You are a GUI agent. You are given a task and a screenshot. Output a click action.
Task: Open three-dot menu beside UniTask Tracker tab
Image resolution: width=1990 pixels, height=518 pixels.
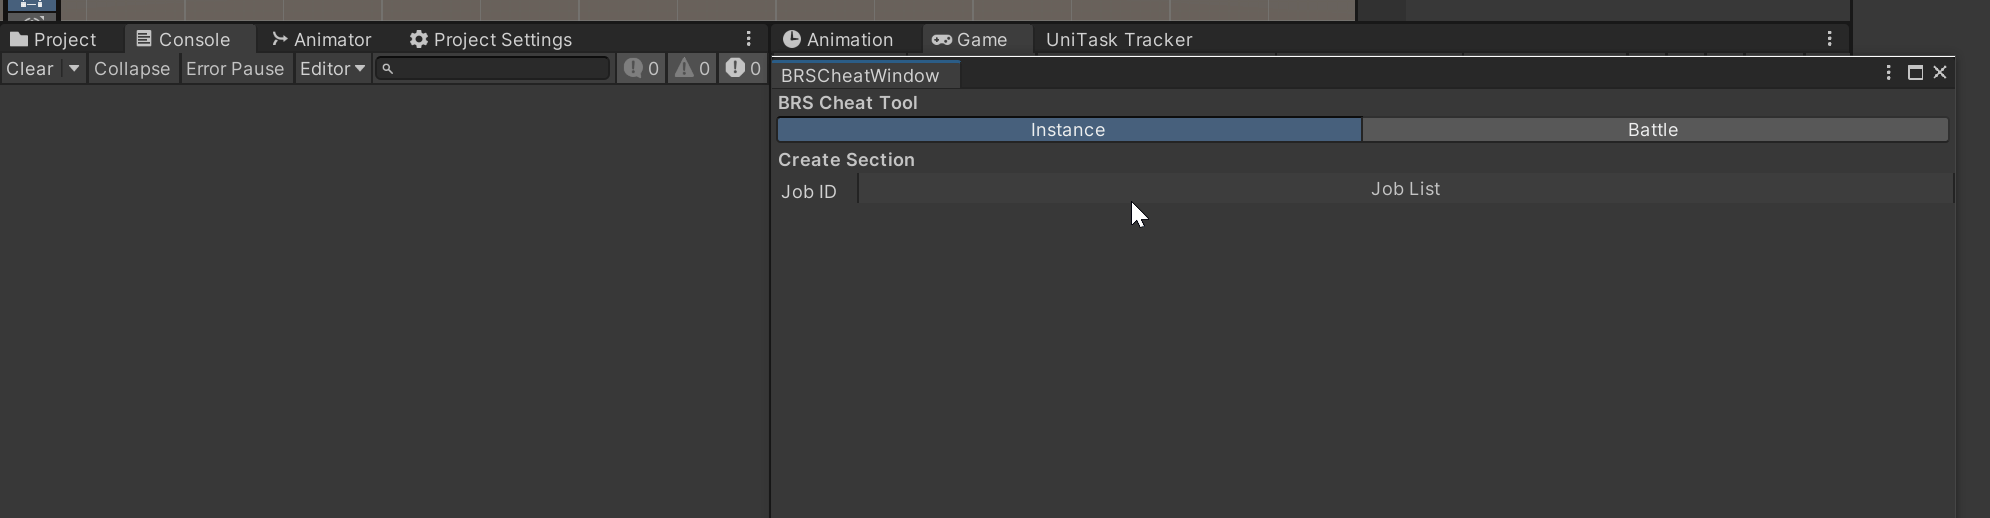[x=1829, y=39]
